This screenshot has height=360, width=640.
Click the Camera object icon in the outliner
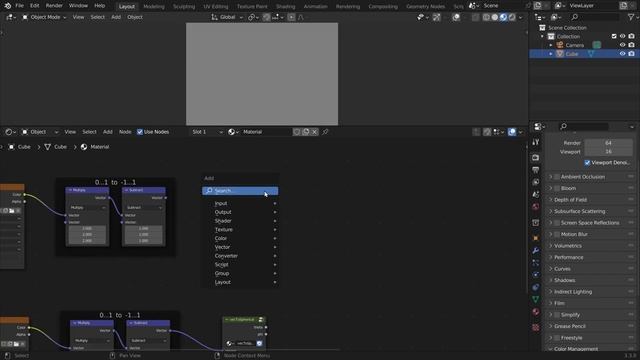[x=560, y=45]
